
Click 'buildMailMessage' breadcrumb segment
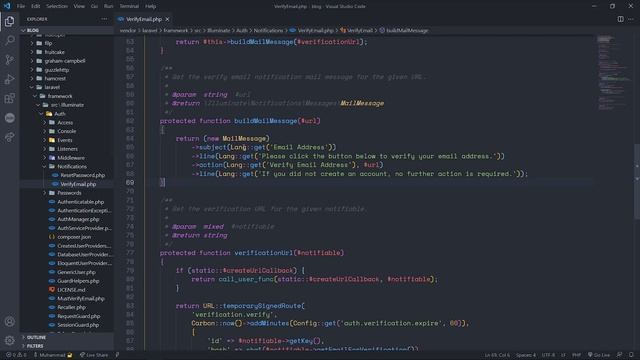coord(407,30)
